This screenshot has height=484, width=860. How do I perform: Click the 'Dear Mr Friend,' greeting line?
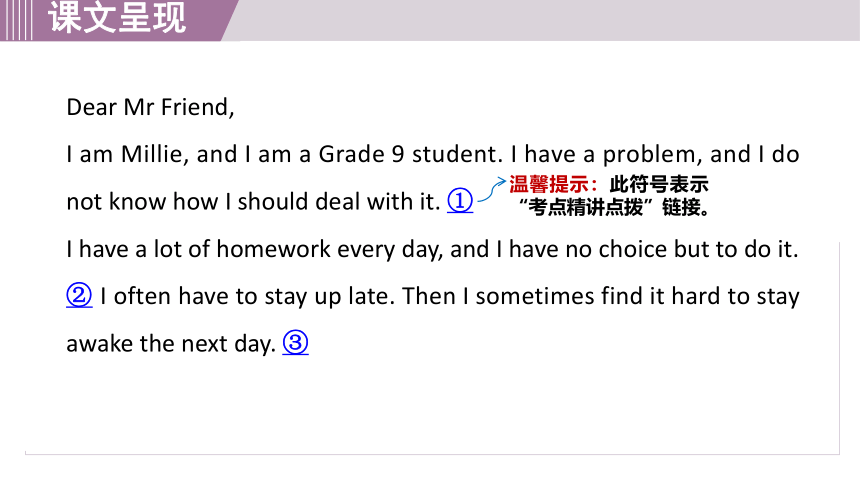click(x=150, y=107)
